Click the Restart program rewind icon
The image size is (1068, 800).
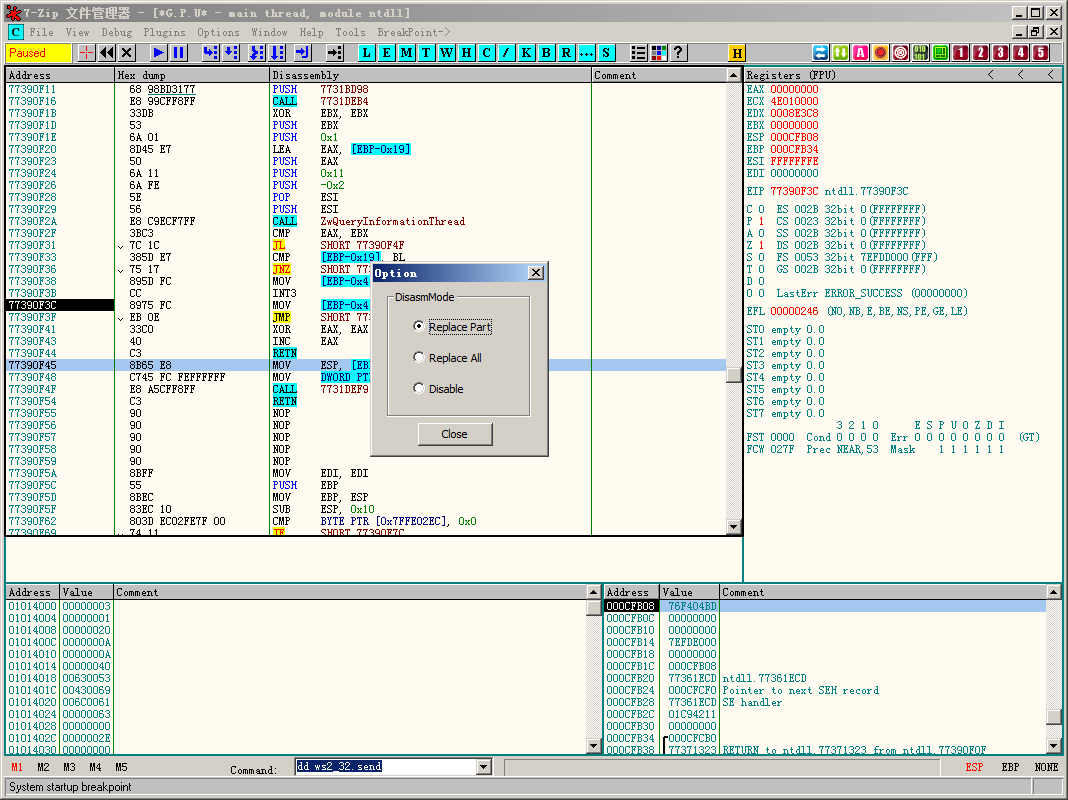click(107, 53)
